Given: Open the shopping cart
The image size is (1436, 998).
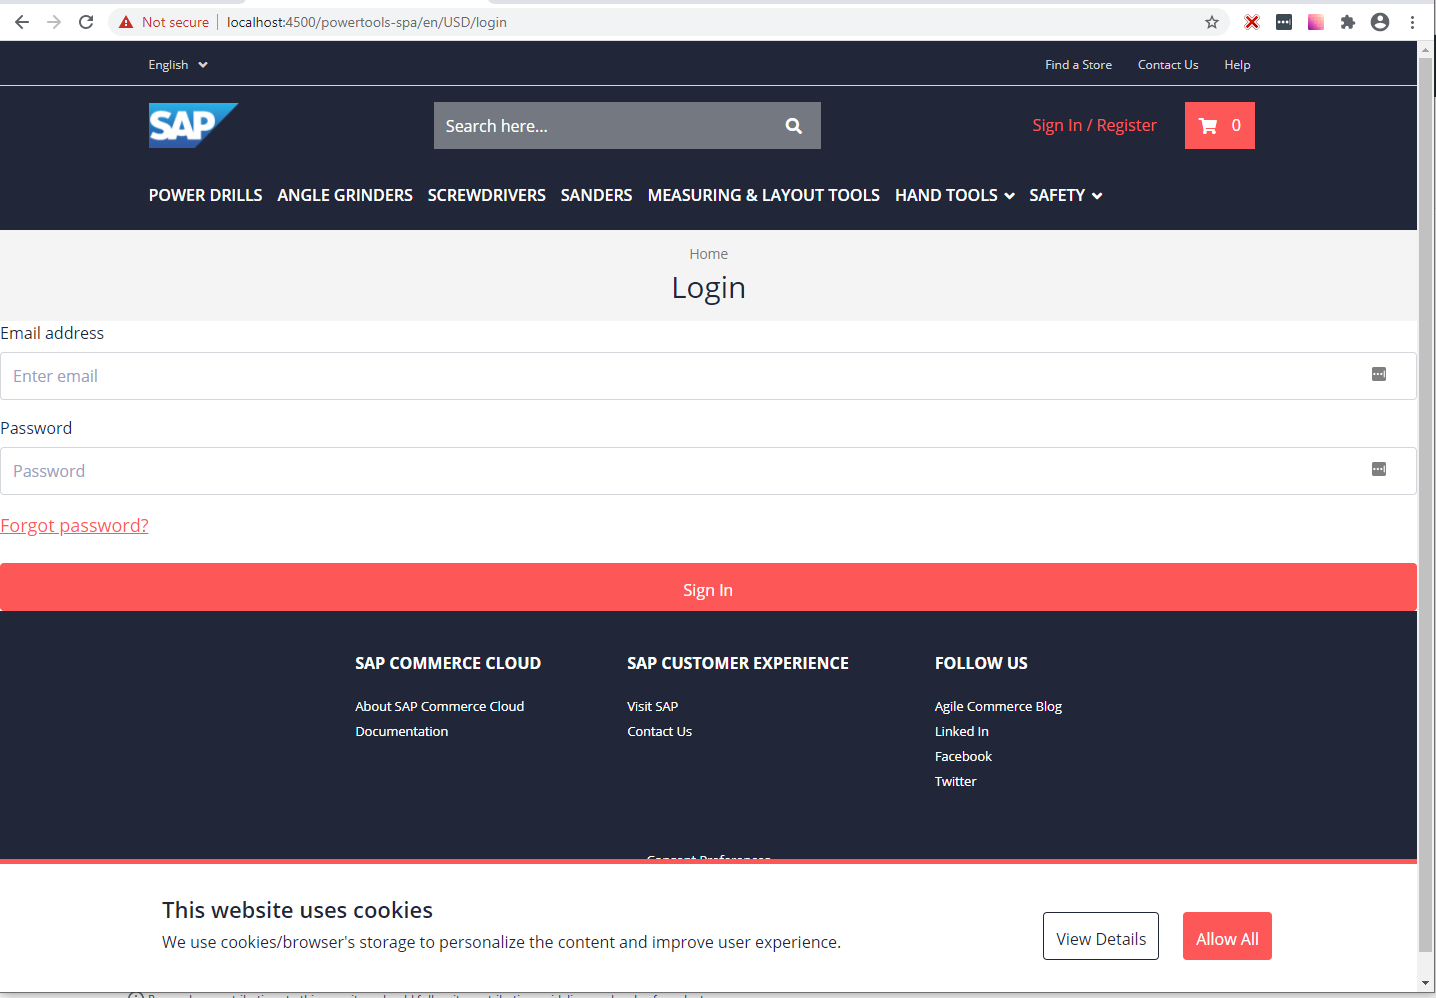Looking at the screenshot, I should pyautogui.click(x=1219, y=126).
